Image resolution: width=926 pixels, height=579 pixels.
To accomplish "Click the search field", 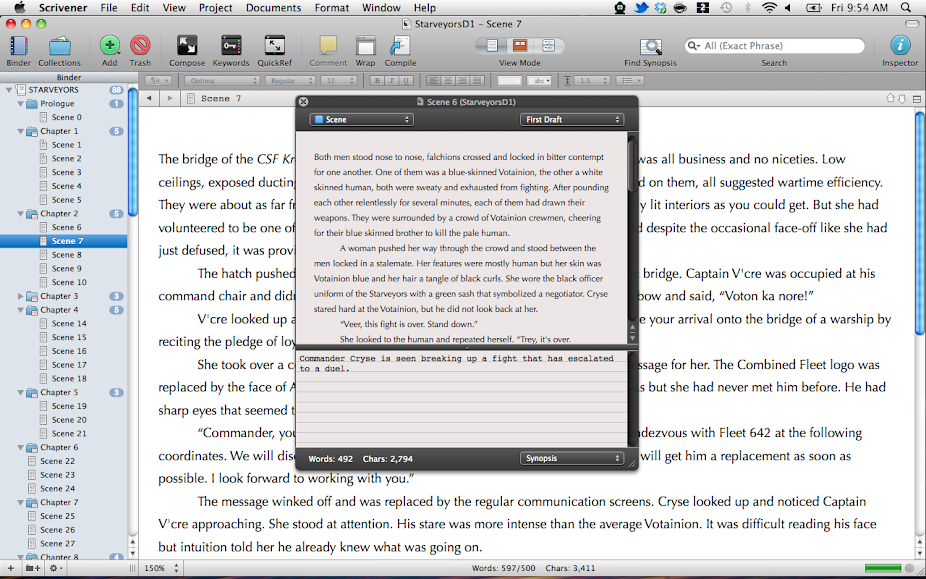I will [774, 45].
